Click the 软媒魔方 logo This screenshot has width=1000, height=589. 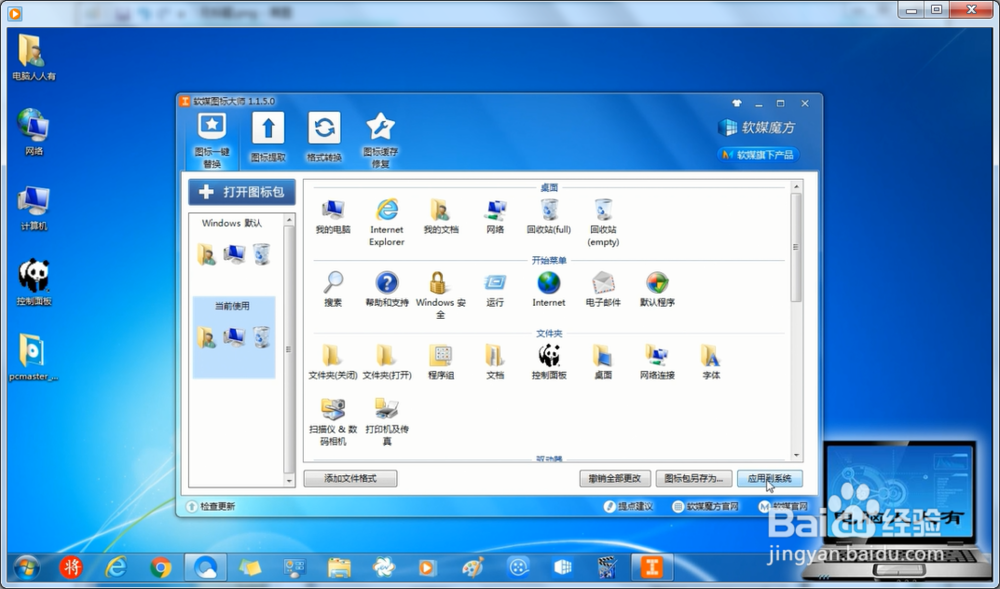point(756,127)
